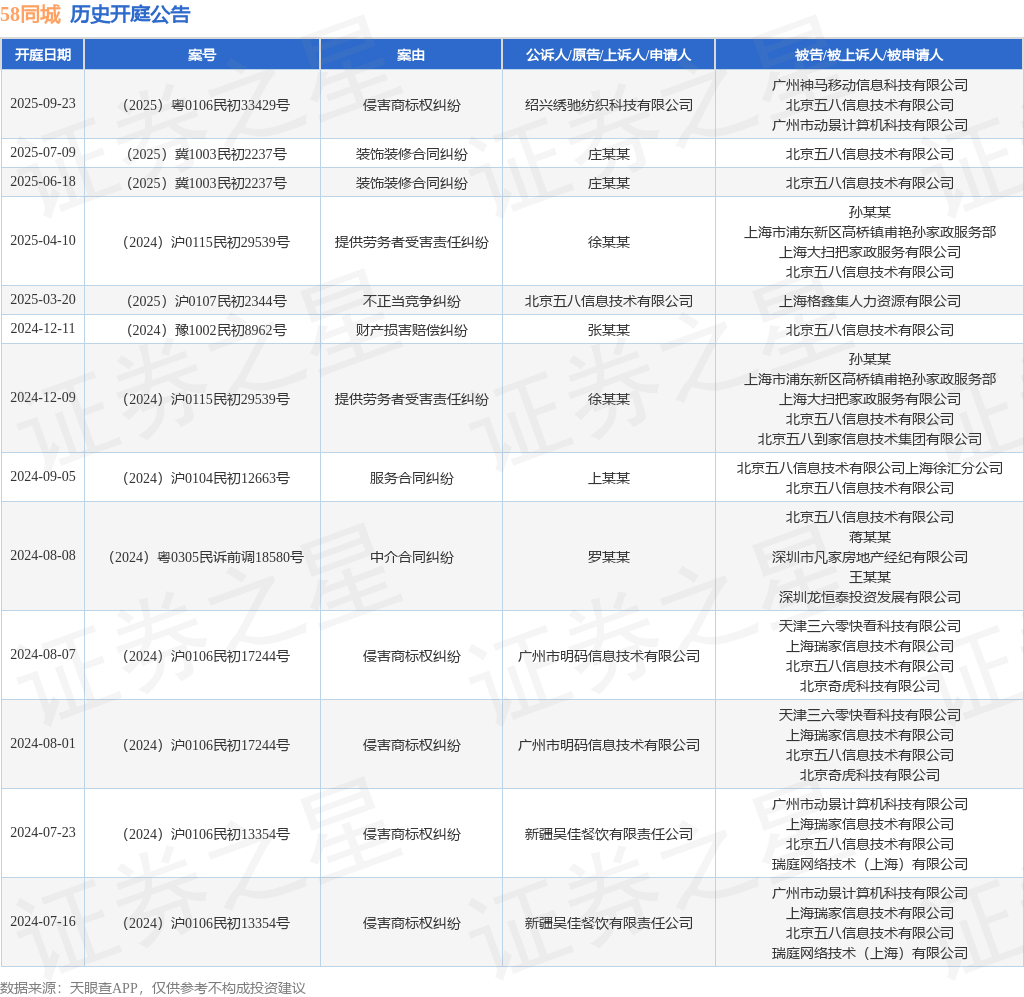
Task: Click the date 2025-06-18
Action: coord(43,182)
